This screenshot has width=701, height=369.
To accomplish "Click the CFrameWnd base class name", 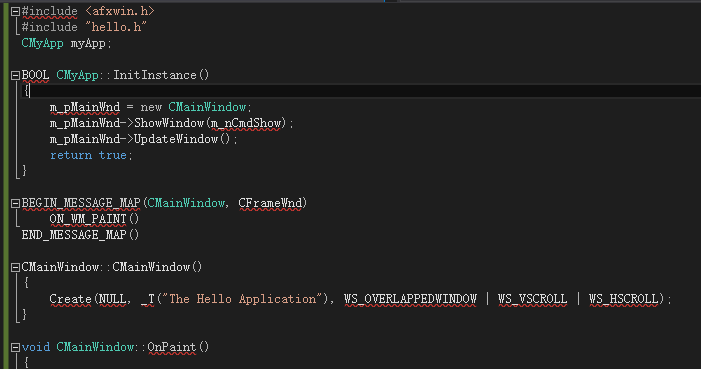I will tap(270, 203).
